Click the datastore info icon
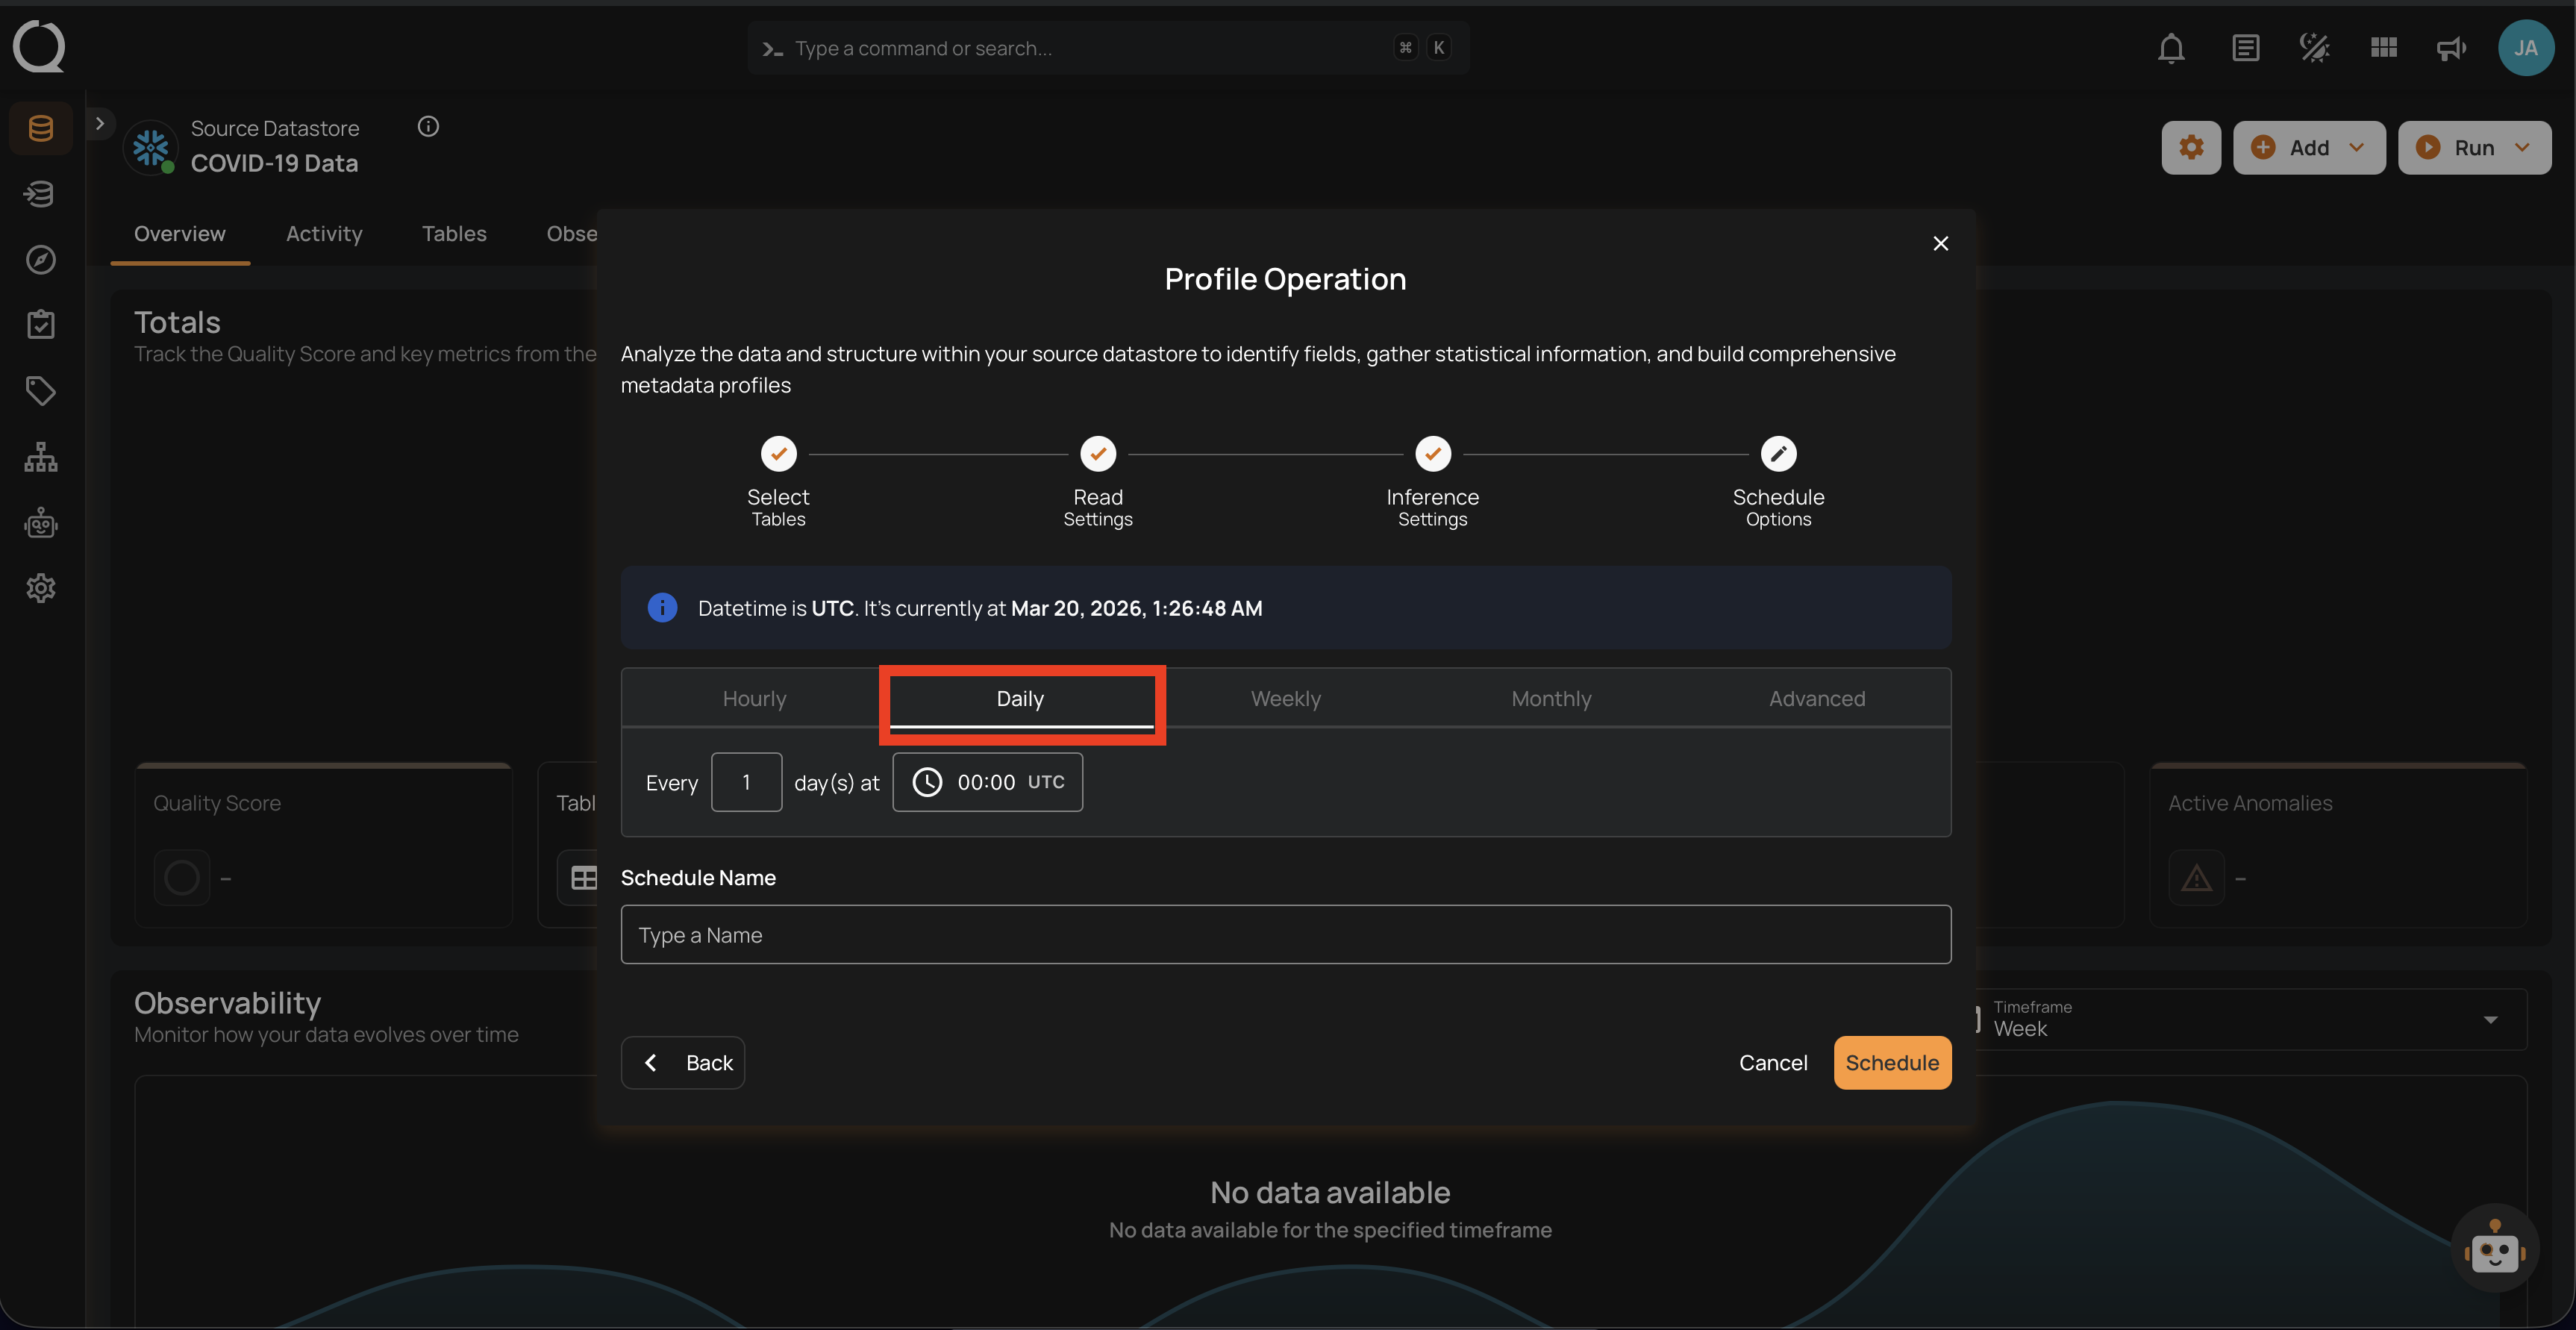The image size is (2576, 1330). click(428, 126)
